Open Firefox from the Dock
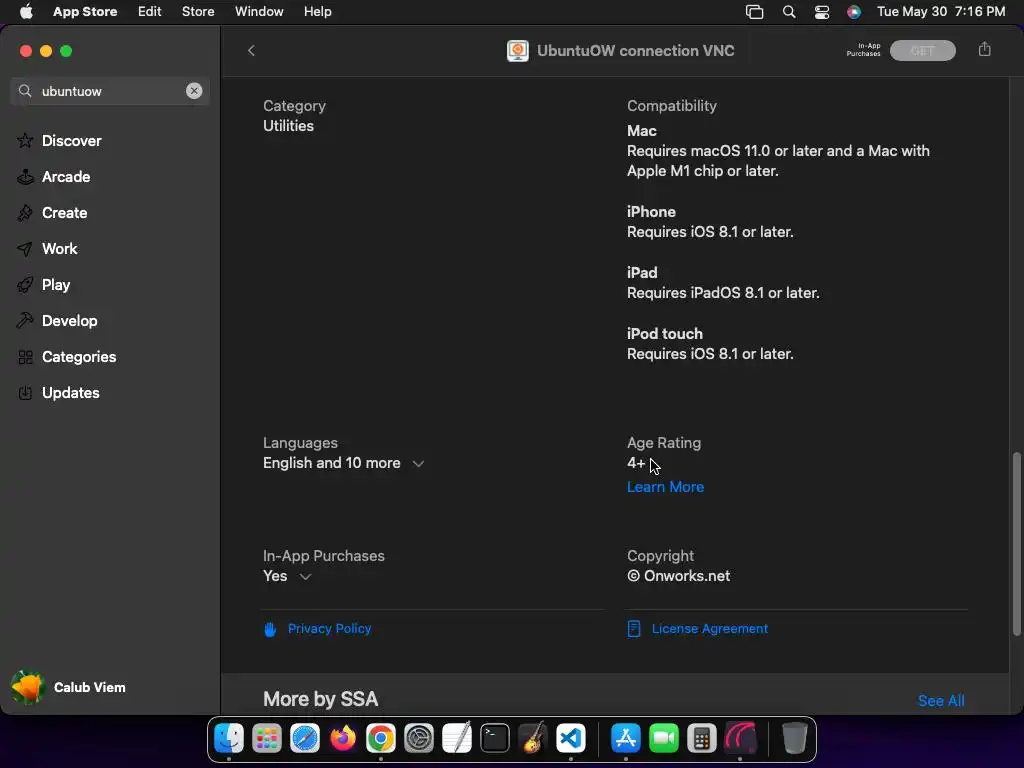Viewport: 1024px width, 768px height. tap(343, 739)
